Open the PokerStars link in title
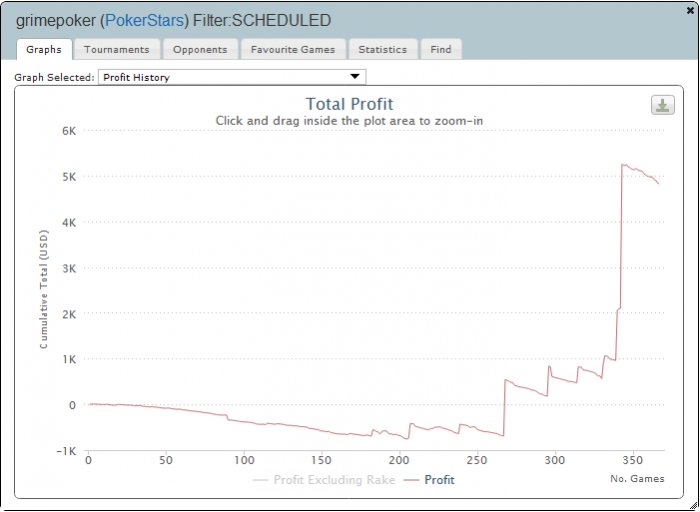The image size is (700, 512). 145,21
